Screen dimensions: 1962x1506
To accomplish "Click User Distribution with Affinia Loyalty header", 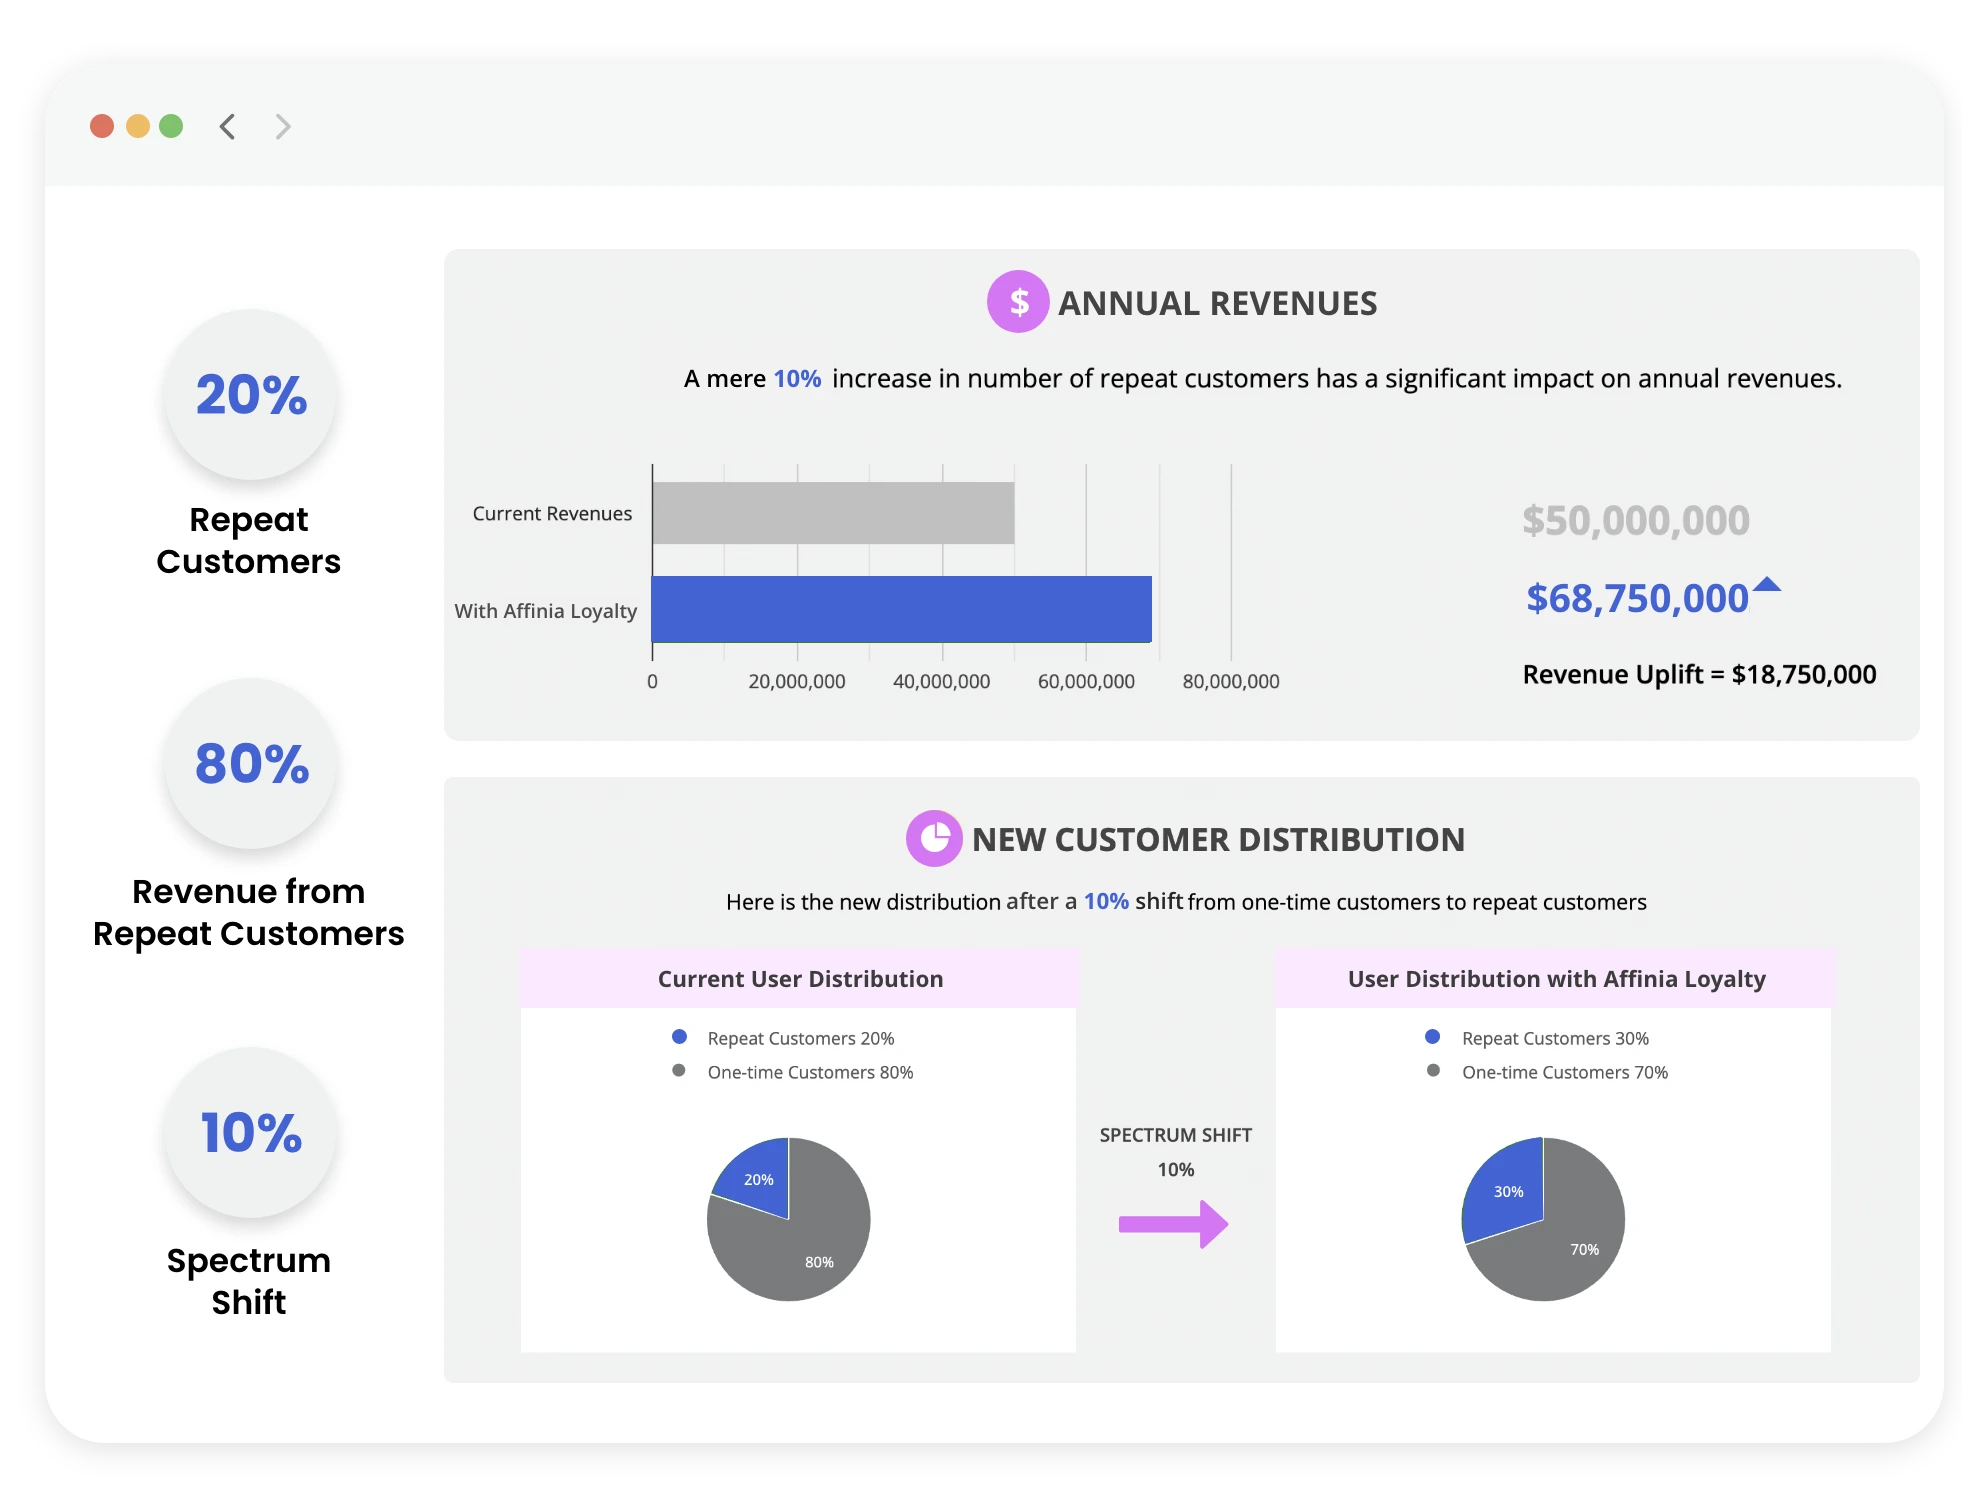I will pos(1556,979).
